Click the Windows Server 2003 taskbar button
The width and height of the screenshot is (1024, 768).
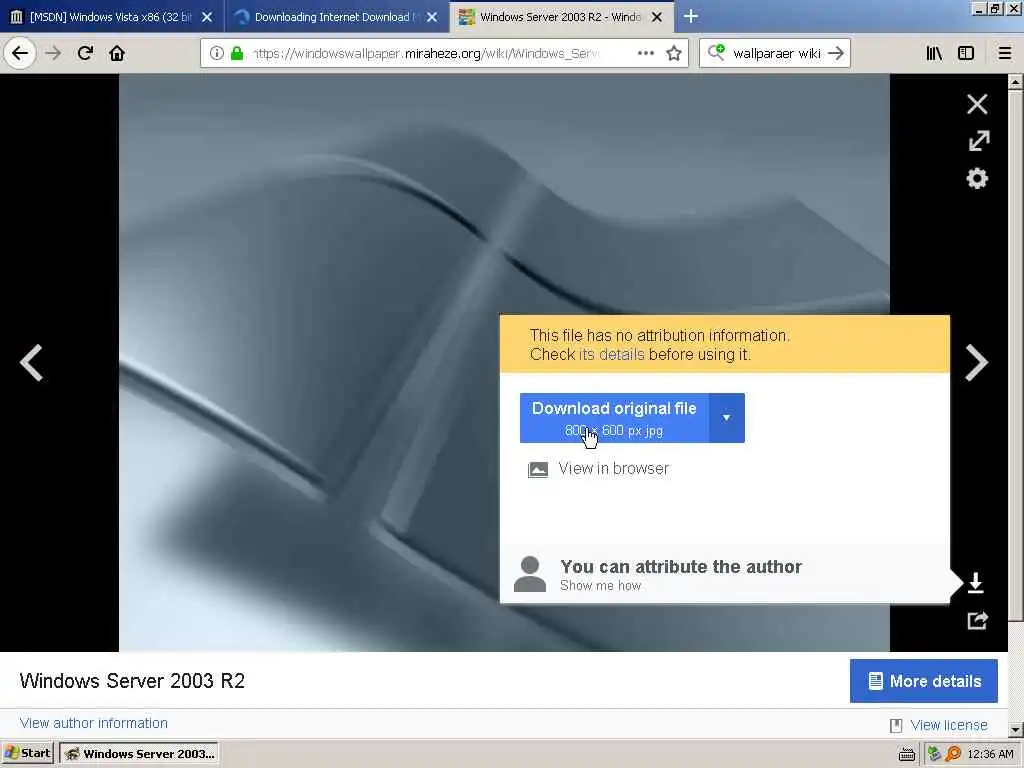pos(139,753)
